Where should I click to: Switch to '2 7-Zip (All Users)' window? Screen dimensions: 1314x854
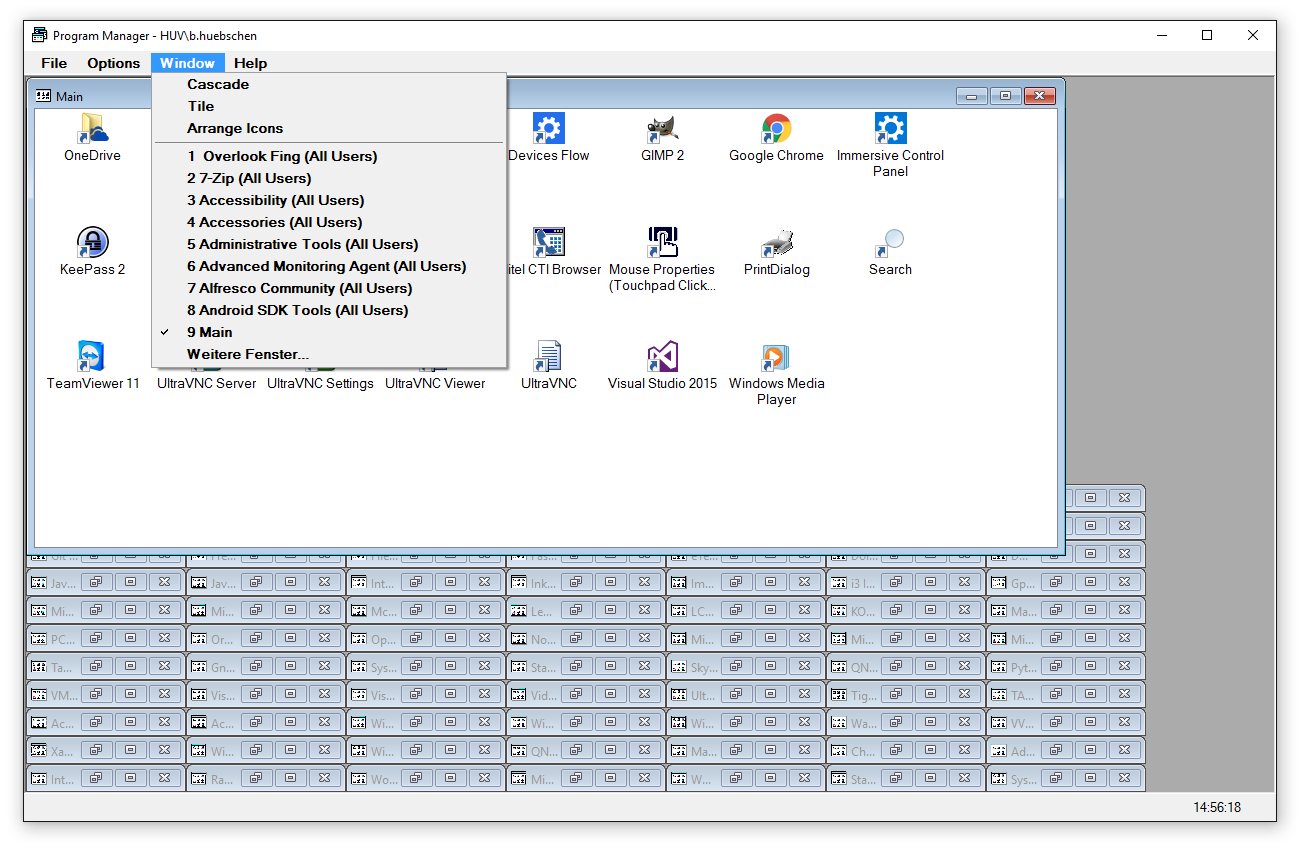point(329,178)
